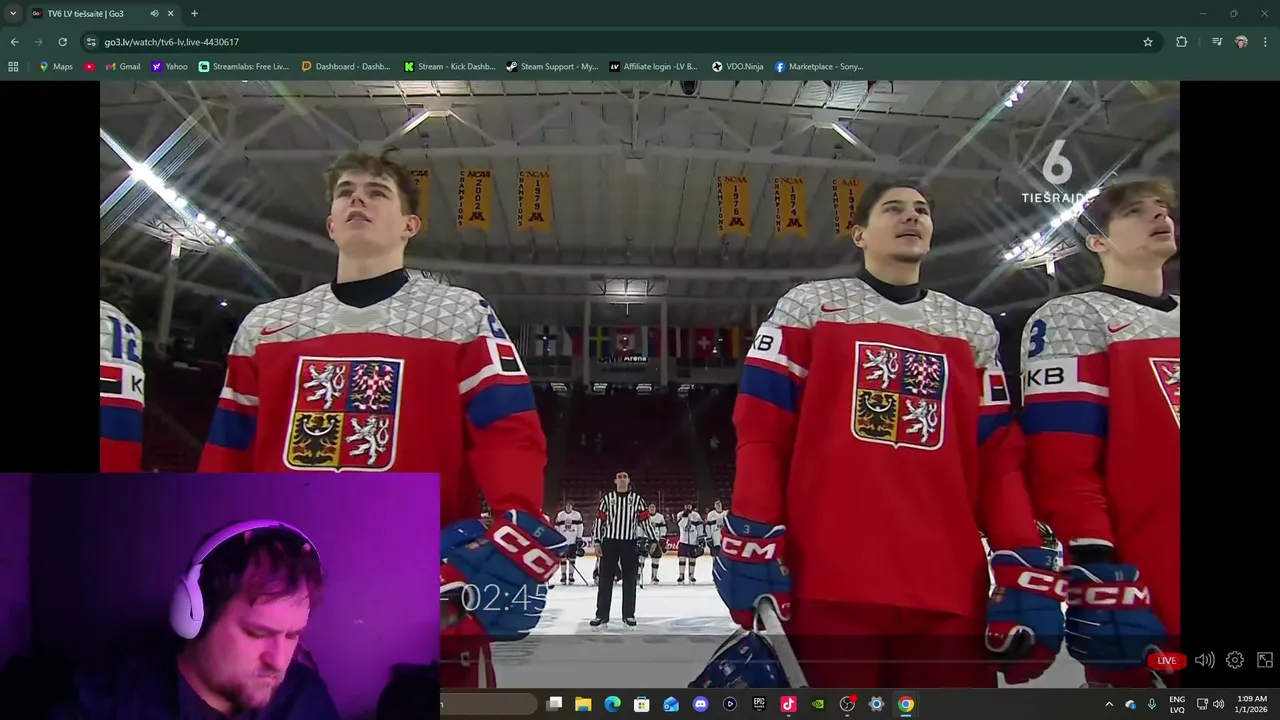1280x720 pixels.
Task: Close the TV6 LV tiešsaitē tab
Action: click(170, 14)
